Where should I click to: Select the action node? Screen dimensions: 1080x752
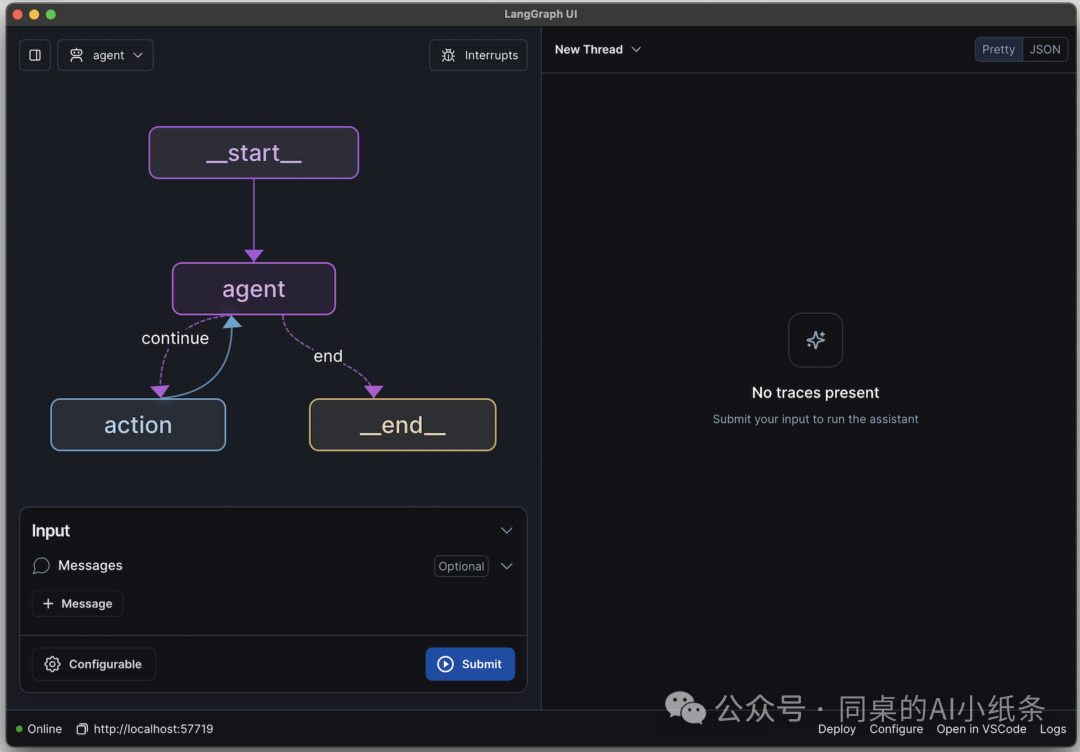[x=138, y=425]
